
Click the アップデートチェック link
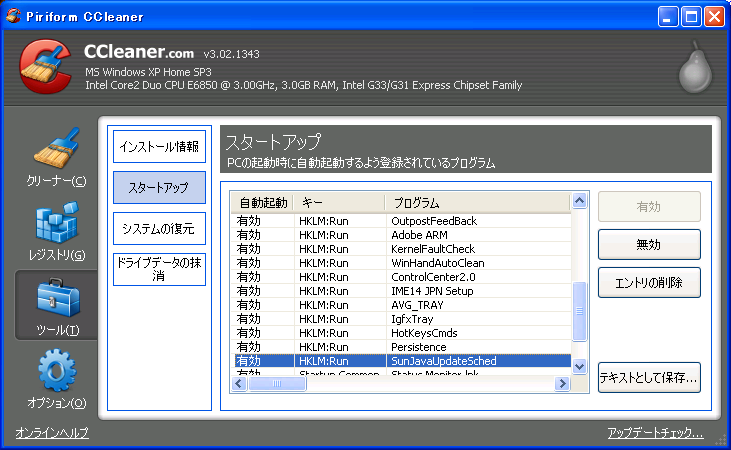pyautogui.click(x=655, y=433)
